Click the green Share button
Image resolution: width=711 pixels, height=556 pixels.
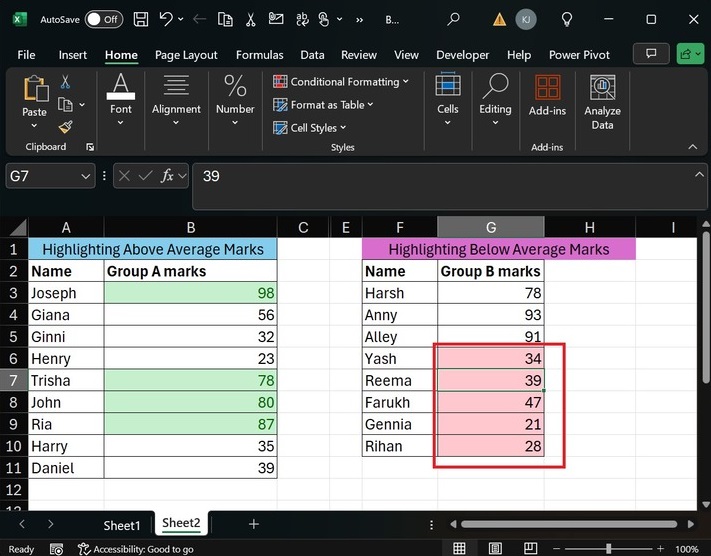point(690,54)
